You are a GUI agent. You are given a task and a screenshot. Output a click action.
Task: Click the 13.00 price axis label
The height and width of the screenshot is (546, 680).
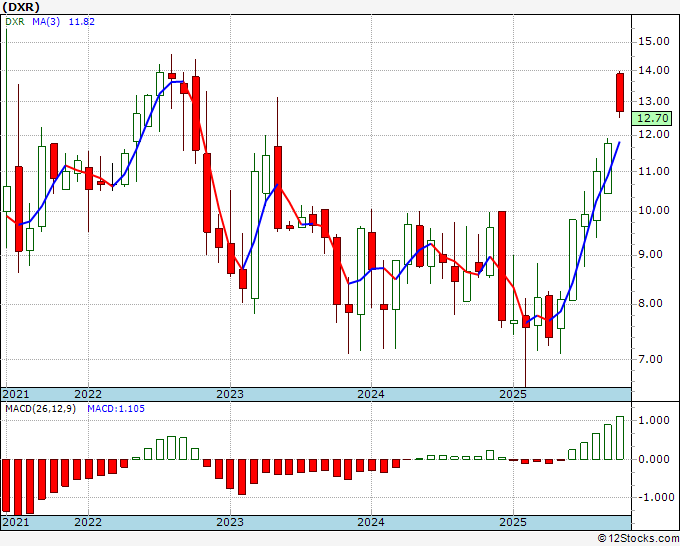point(654,101)
